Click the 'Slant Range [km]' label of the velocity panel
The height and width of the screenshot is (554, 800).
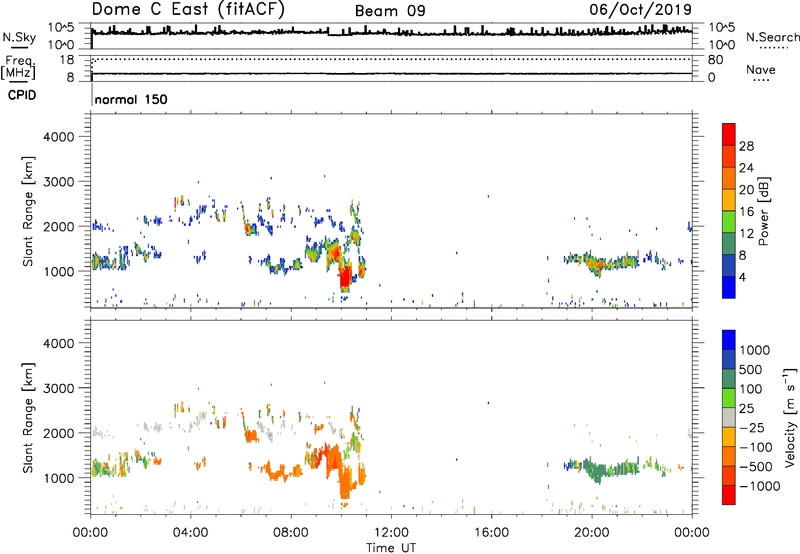[28, 417]
